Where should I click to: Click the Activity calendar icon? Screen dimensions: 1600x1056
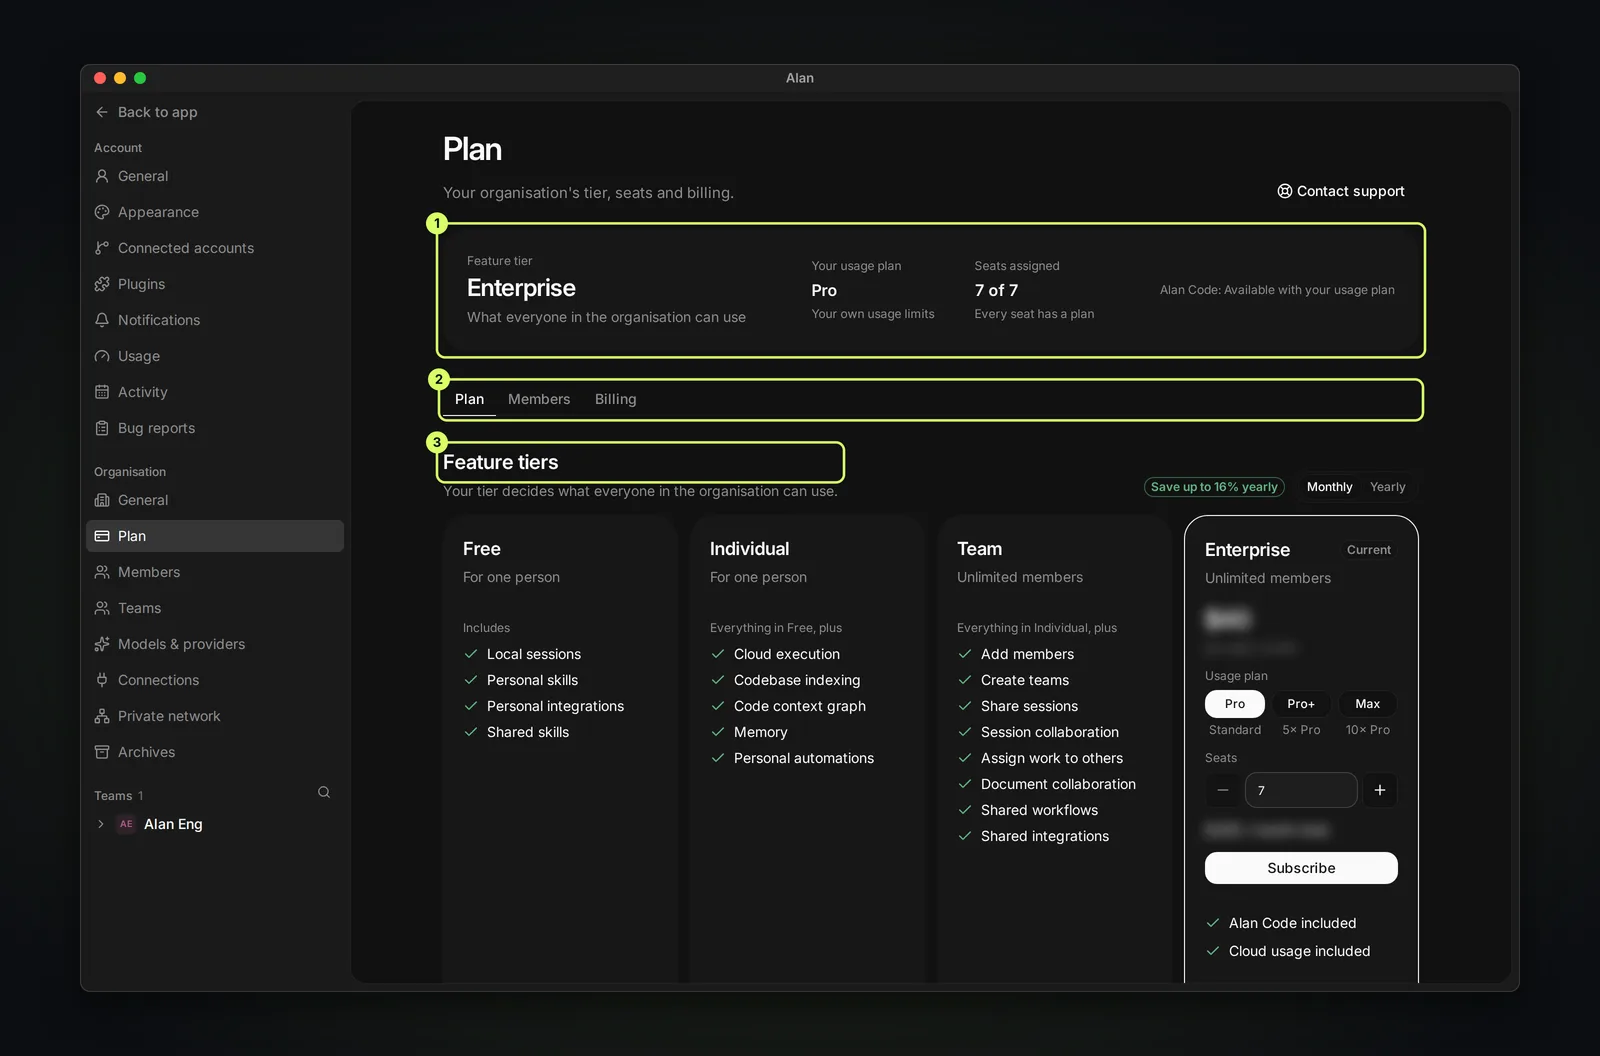102,392
